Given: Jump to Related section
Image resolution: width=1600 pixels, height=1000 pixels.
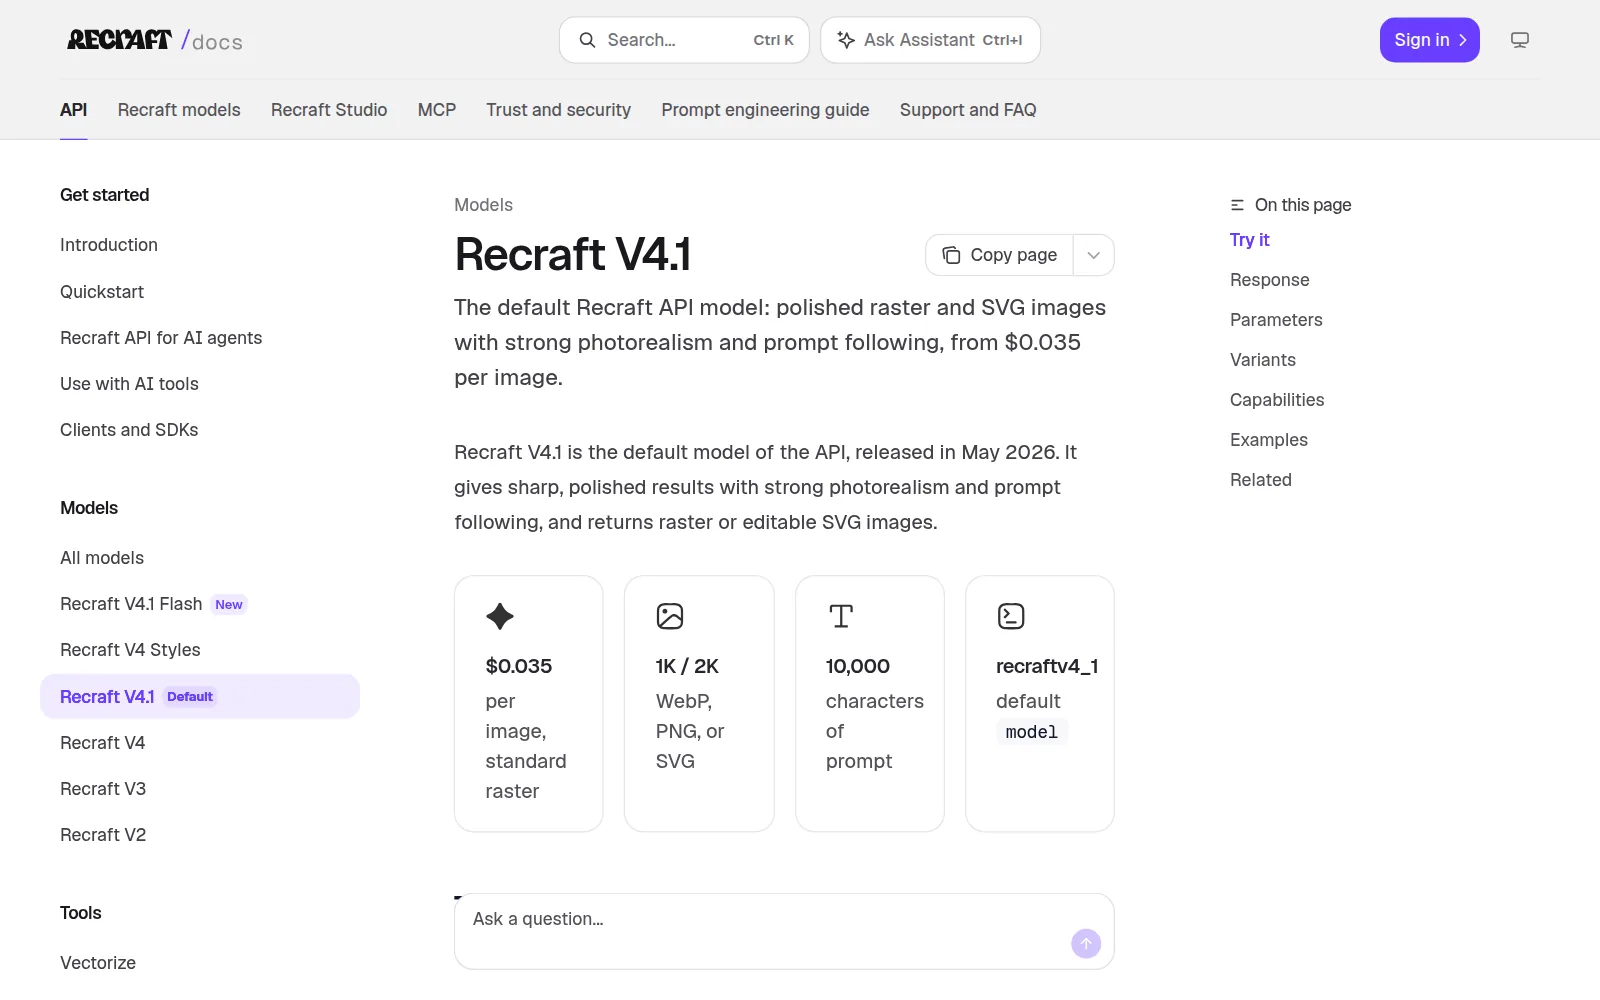Looking at the screenshot, I should [1261, 480].
